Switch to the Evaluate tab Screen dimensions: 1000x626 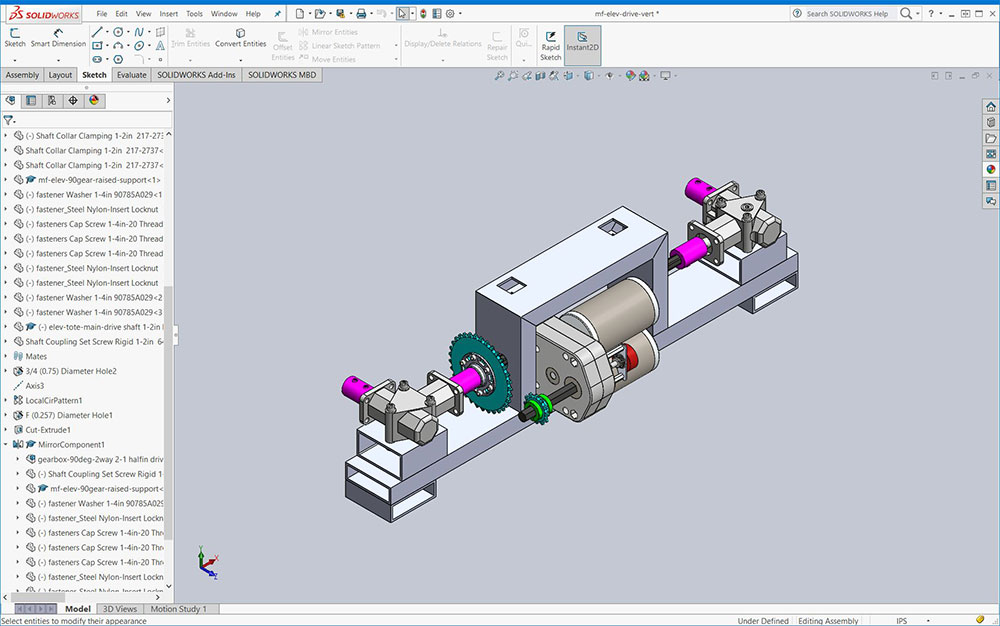[131, 75]
